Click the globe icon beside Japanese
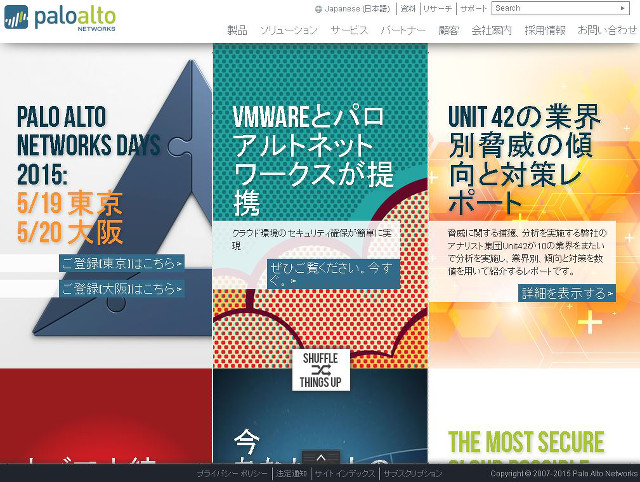 pos(318,9)
